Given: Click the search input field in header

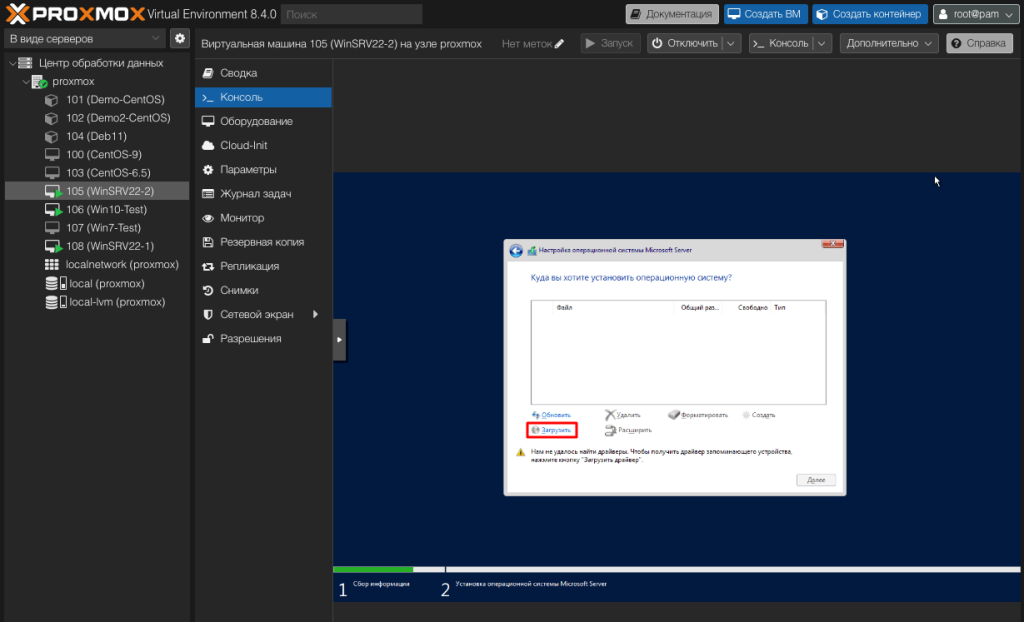Looking at the screenshot, I should pos(351,15).
